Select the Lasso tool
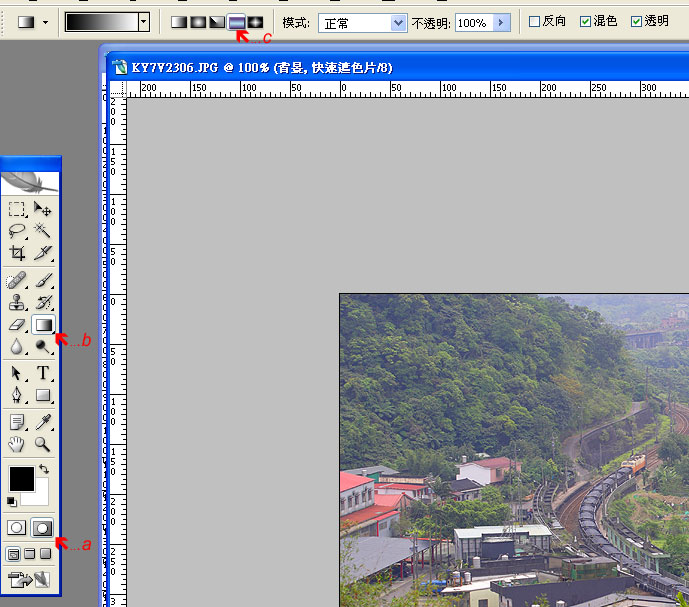The image size is (689, 607). point(17,230)
